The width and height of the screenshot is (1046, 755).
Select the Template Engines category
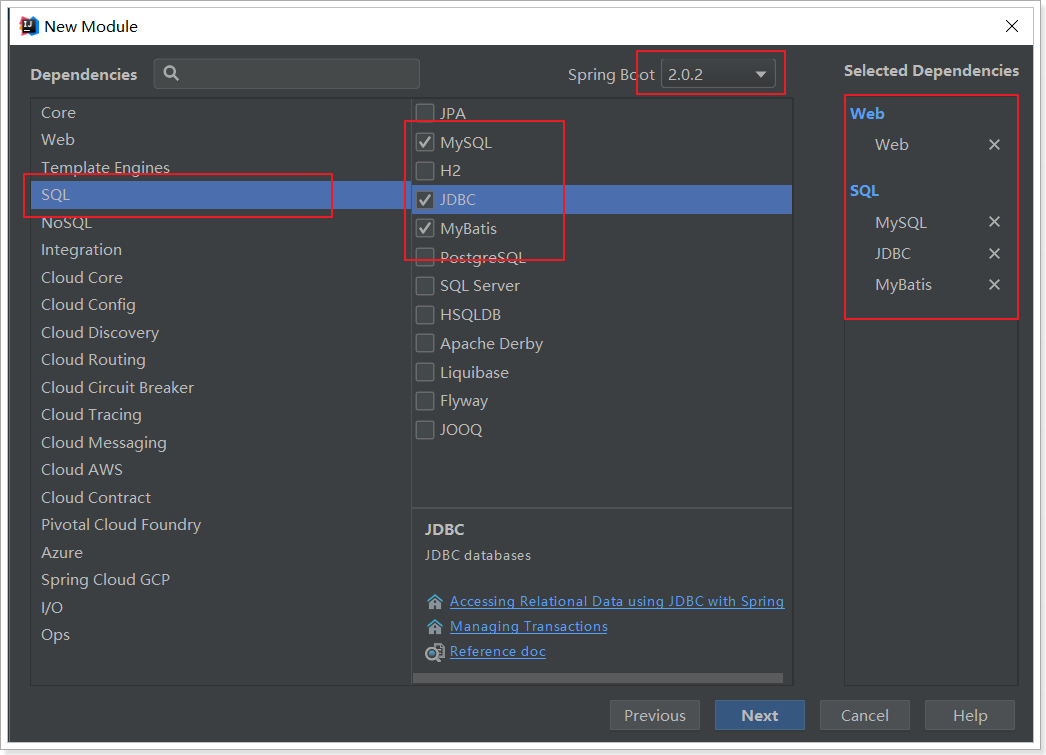tap(221, 167)
